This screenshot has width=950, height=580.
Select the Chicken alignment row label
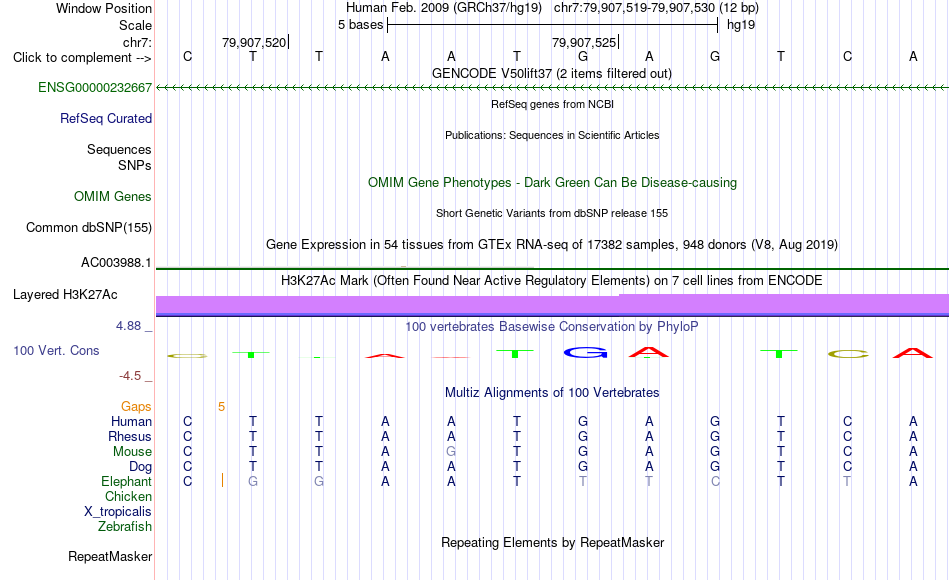(x=128, y=496)
